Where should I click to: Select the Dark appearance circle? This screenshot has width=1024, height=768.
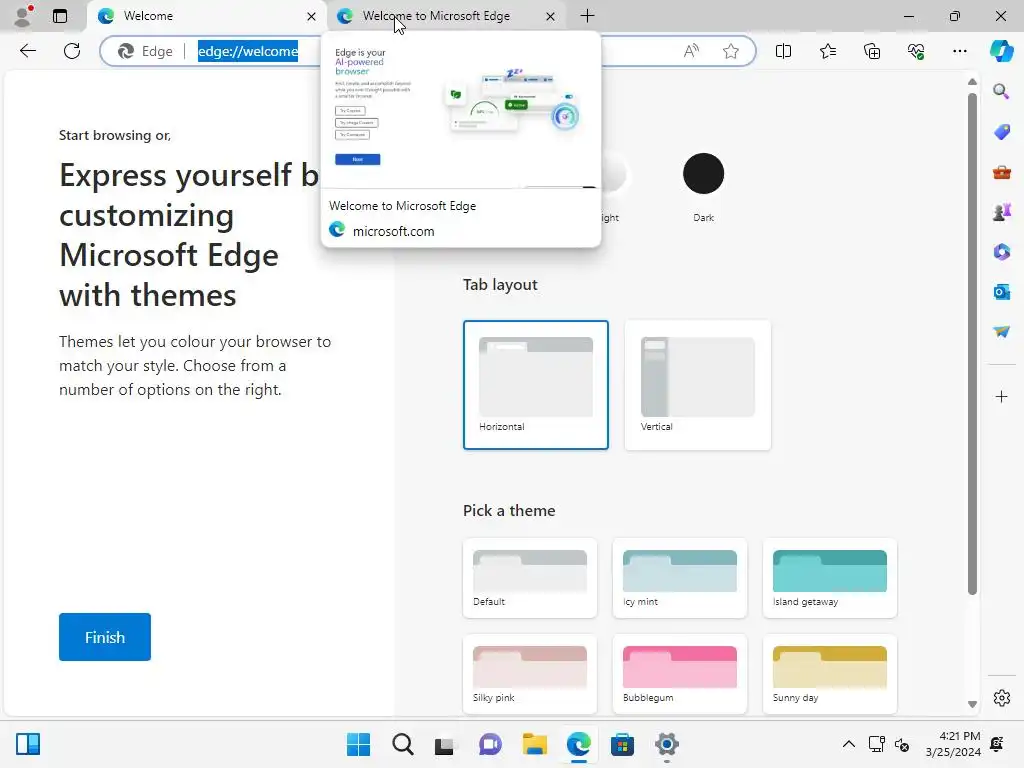703,174
